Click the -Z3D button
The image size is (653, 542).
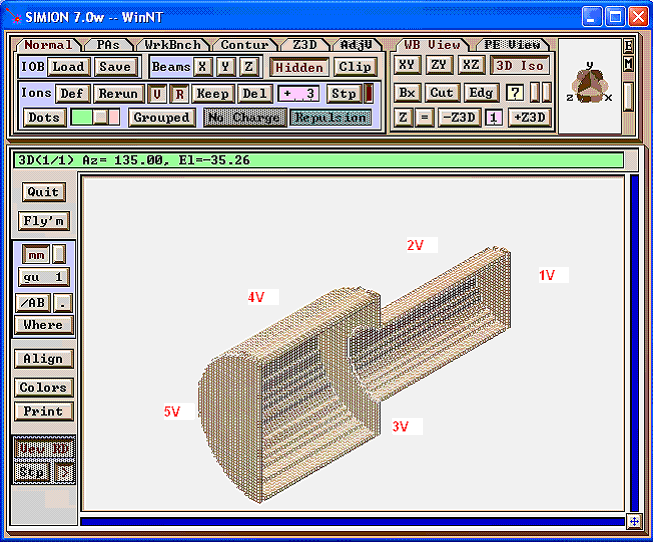(x=459, y=118)
